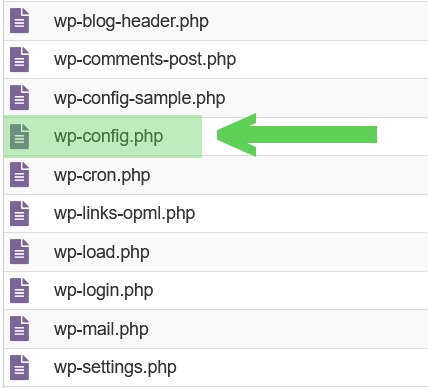Click the wp-comments-post.php file icon
Screen dimensions: 428x388
pyautogui.click(x=20, y=60)
